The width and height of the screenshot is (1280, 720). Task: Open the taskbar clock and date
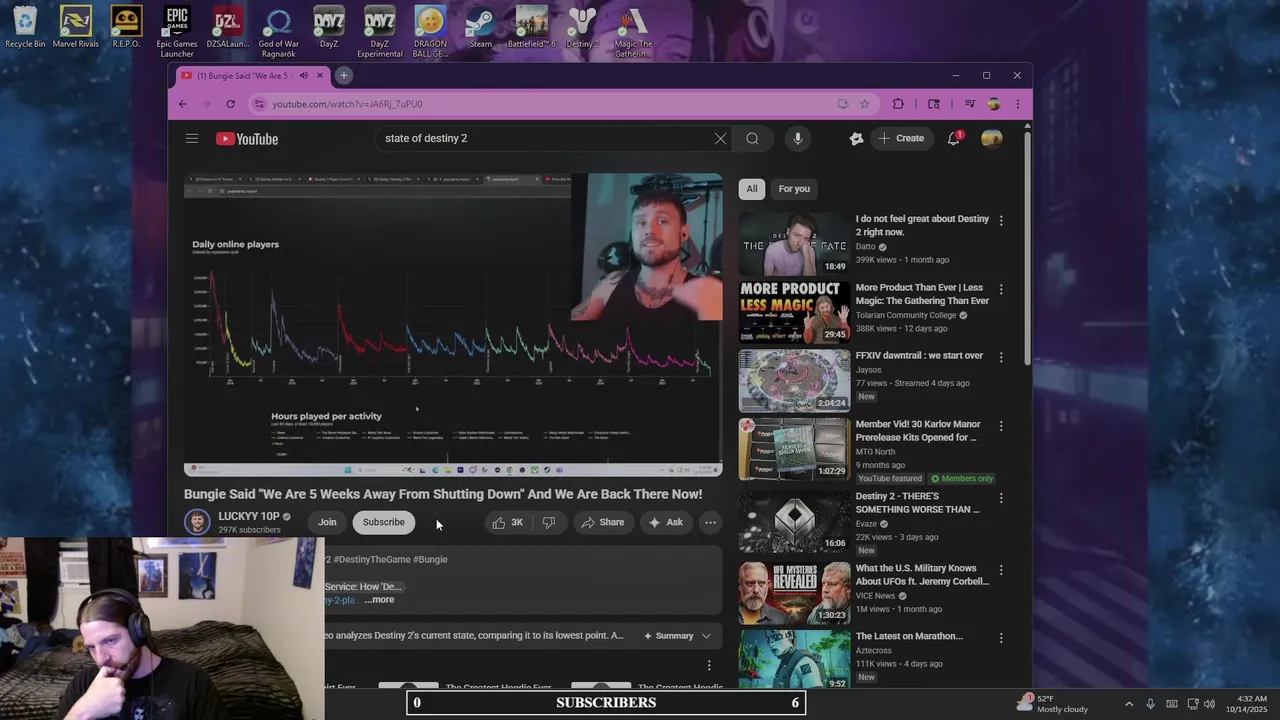click(x=1252, y=704)
